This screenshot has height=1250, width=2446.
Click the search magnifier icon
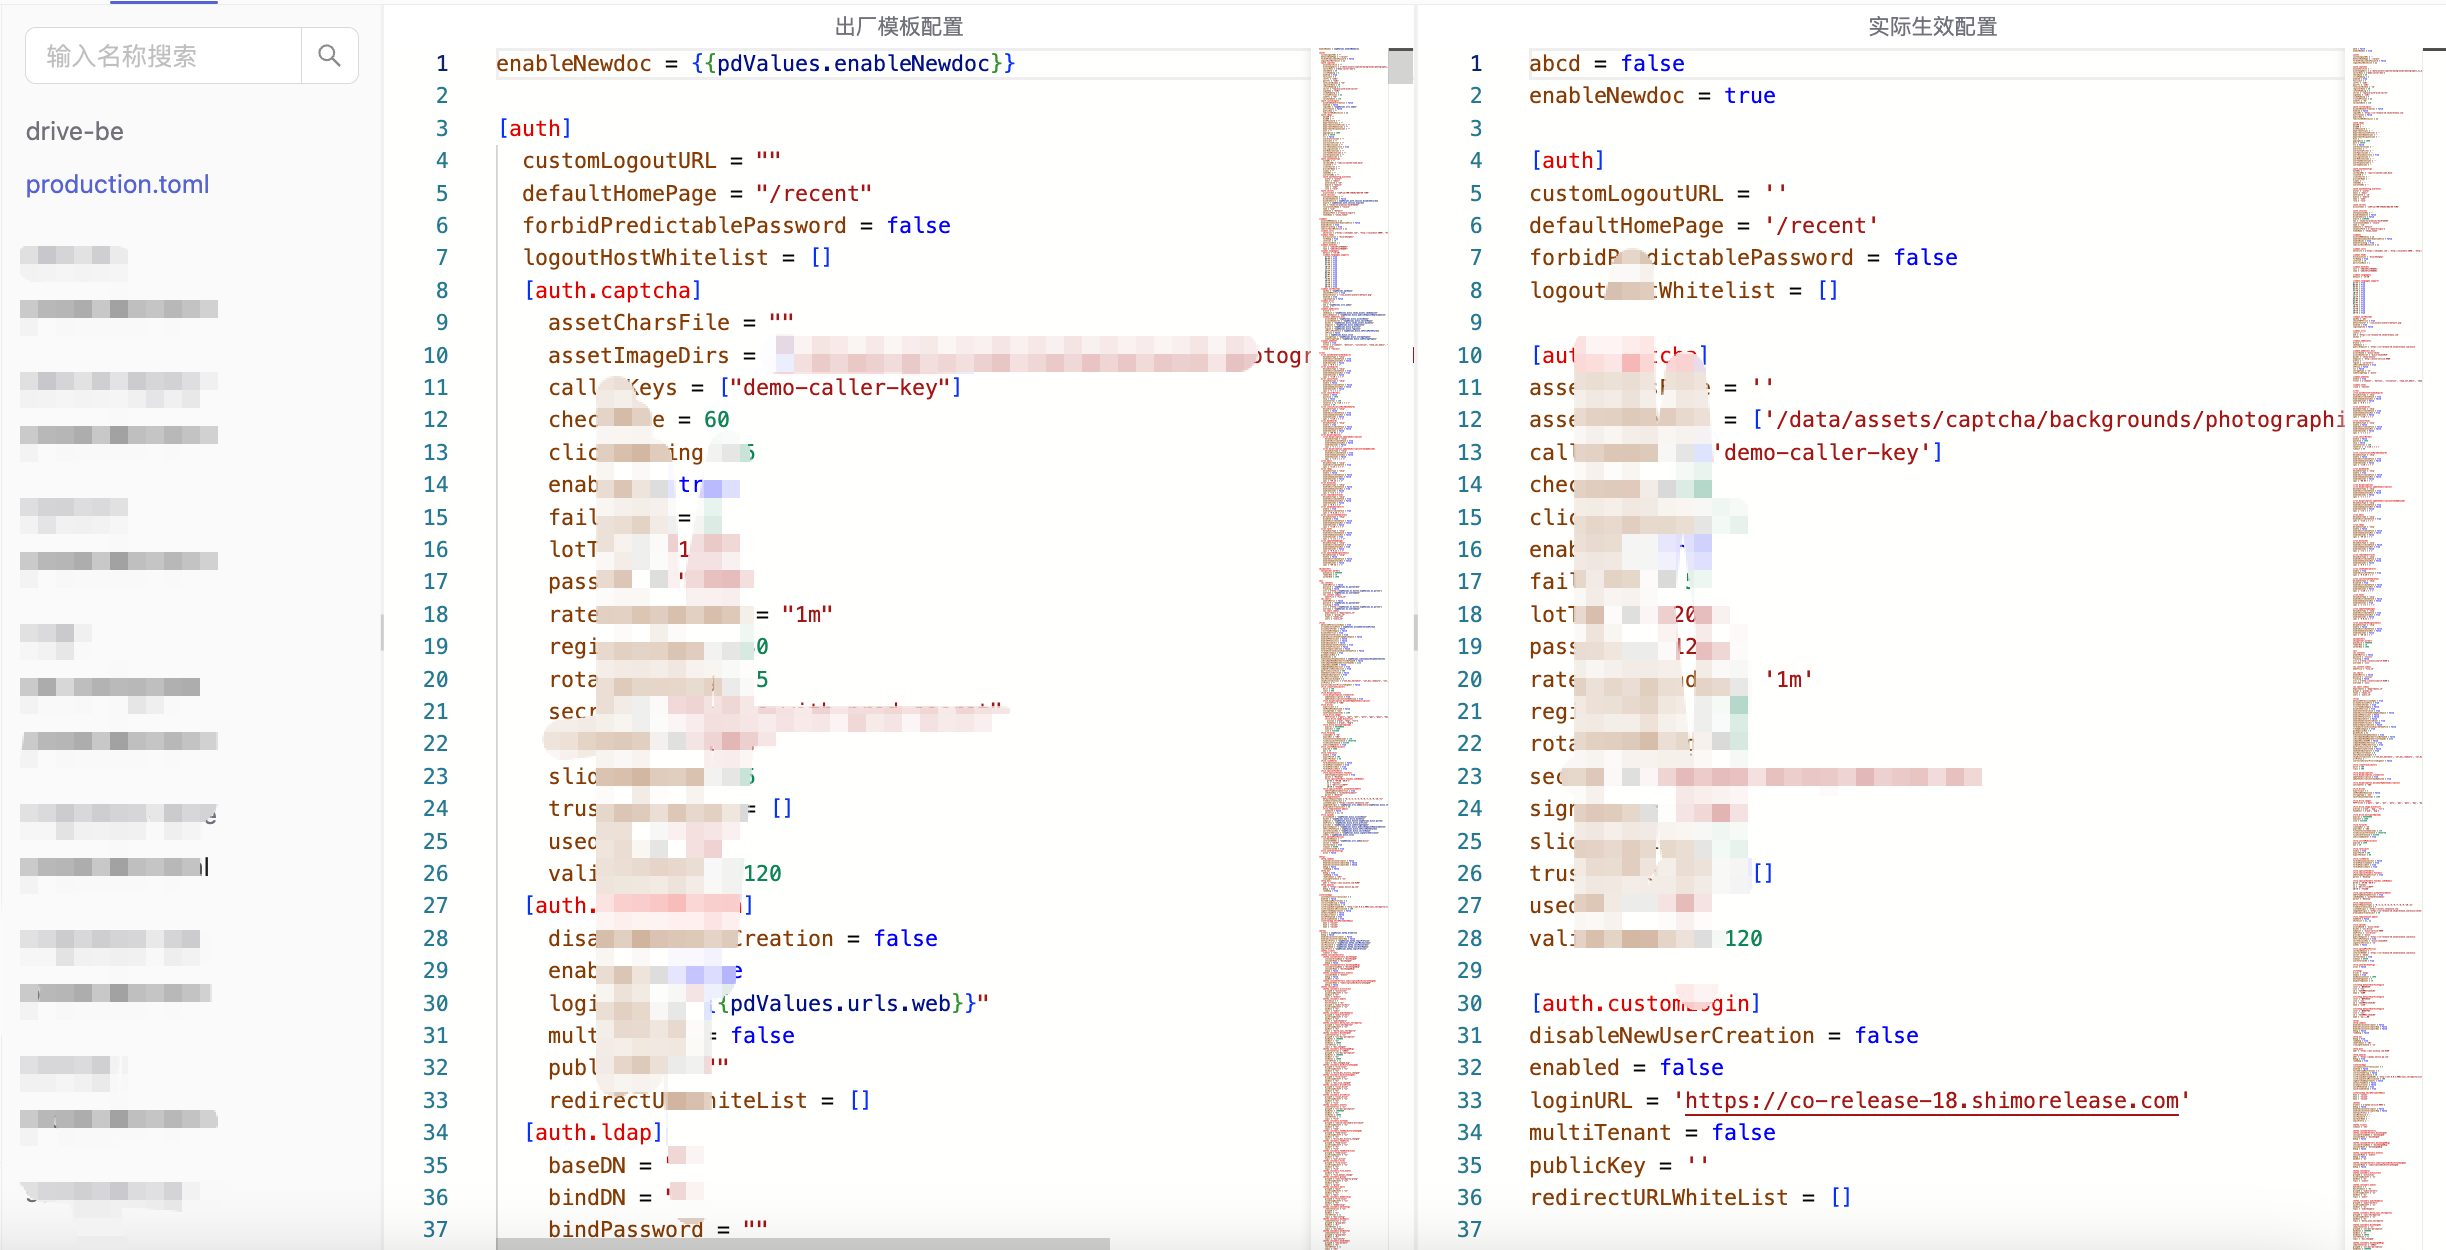point(329,56)
